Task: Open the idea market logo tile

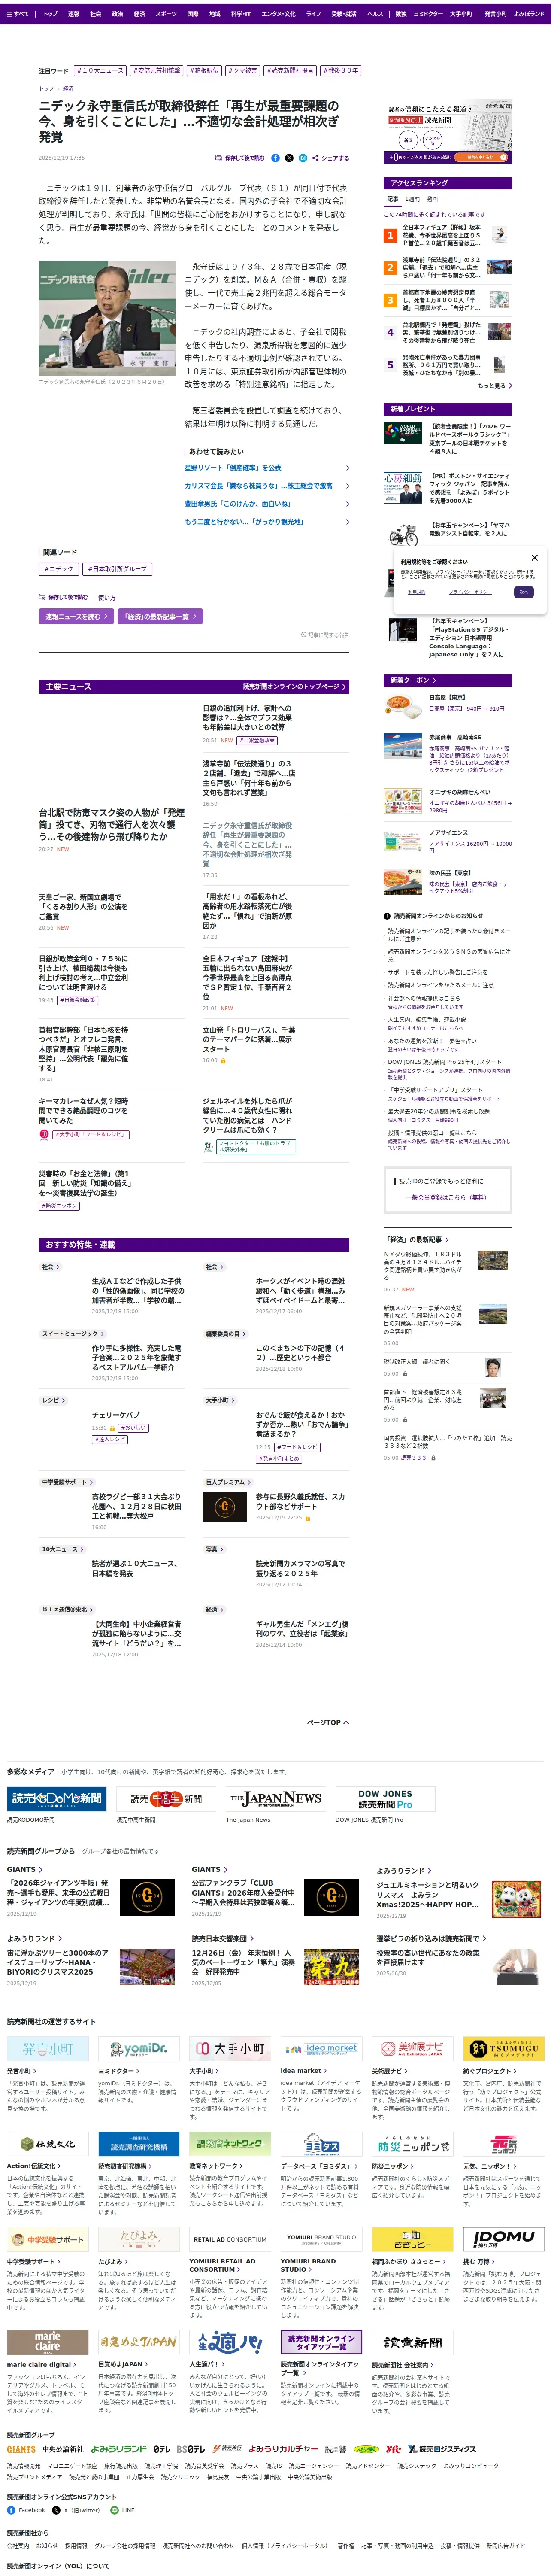Action: click(x=321, y=2049)
